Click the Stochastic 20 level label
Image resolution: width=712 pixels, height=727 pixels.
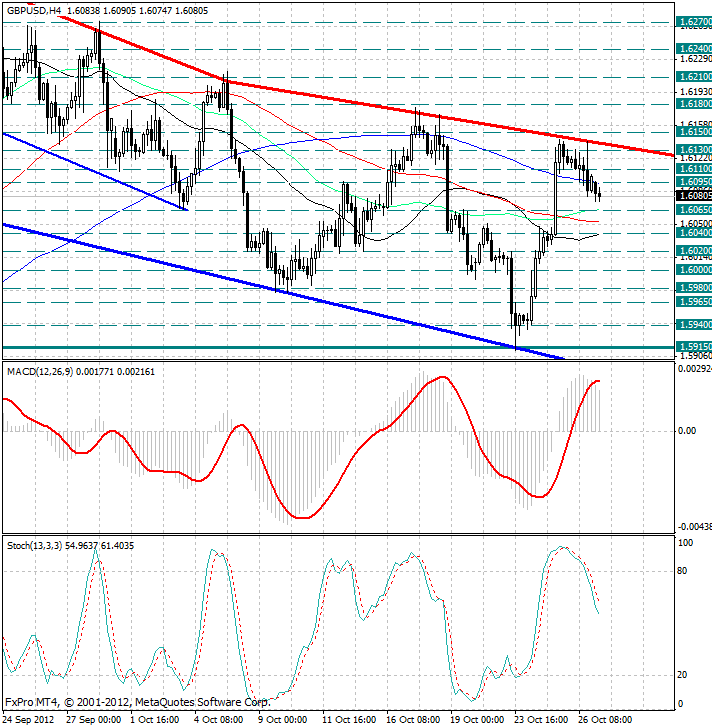[682, 675]
